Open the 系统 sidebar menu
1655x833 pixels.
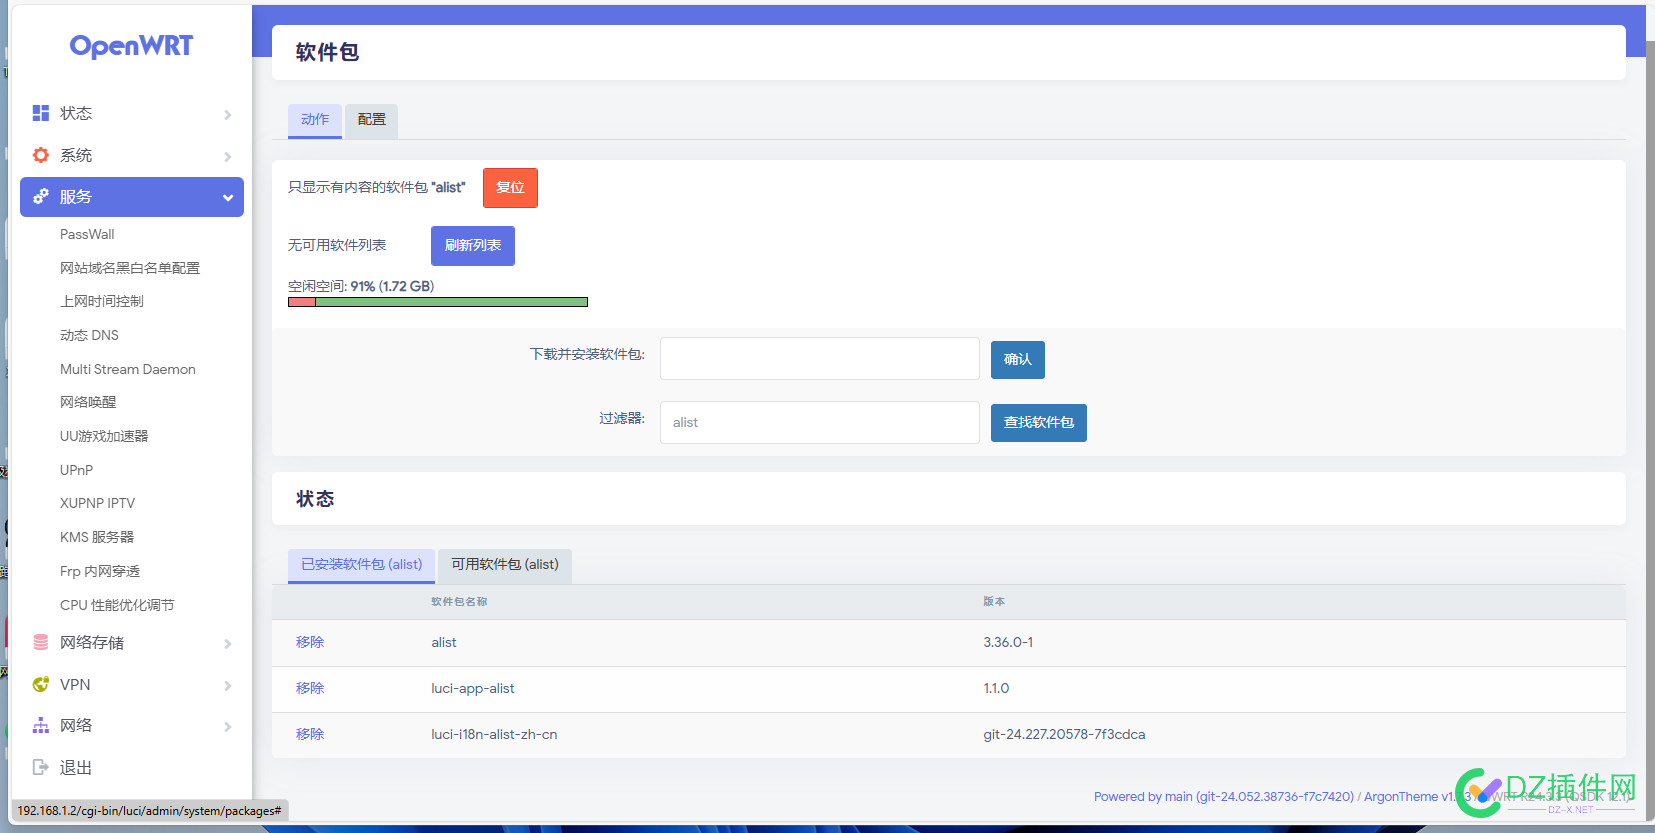pos(132,155)
